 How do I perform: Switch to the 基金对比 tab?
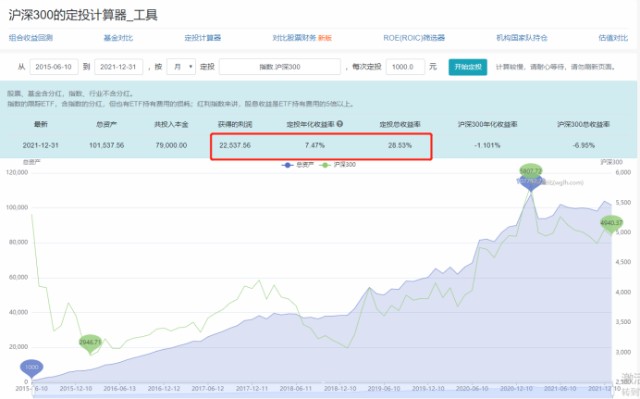pyautogui.click(x=118, y=38)
